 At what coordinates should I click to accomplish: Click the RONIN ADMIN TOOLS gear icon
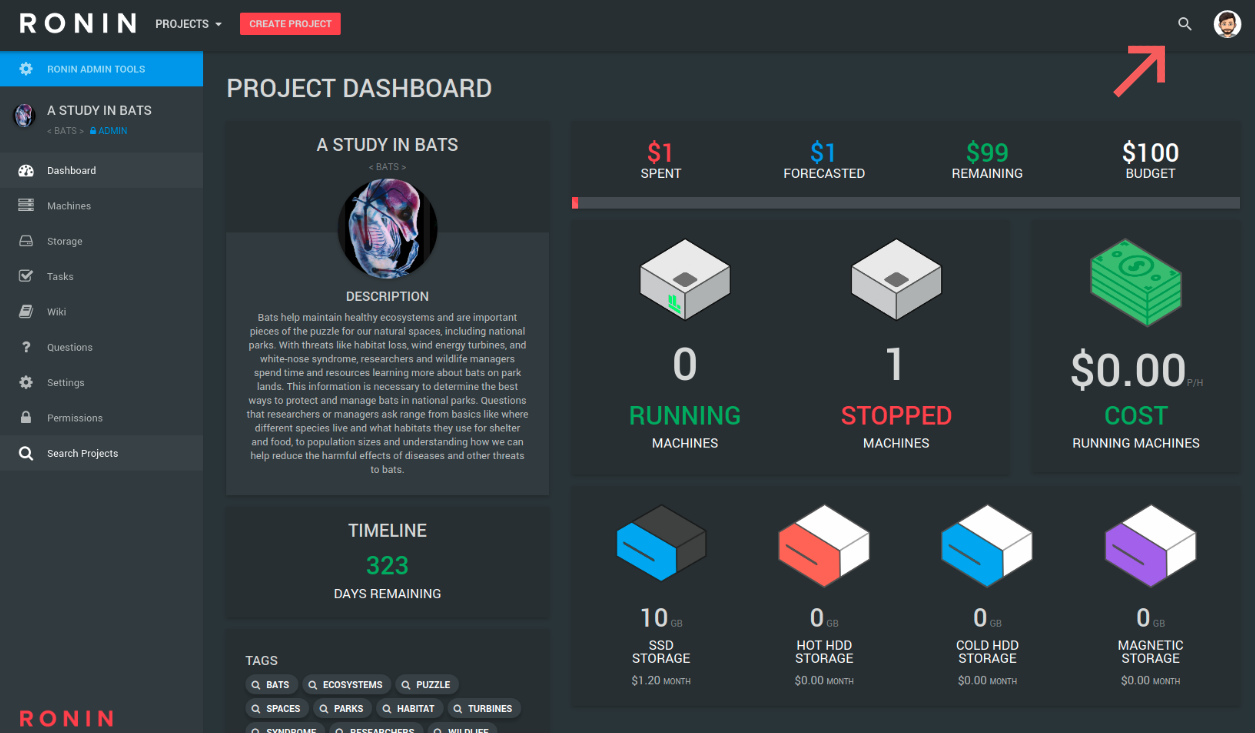(x=26, y=69)
